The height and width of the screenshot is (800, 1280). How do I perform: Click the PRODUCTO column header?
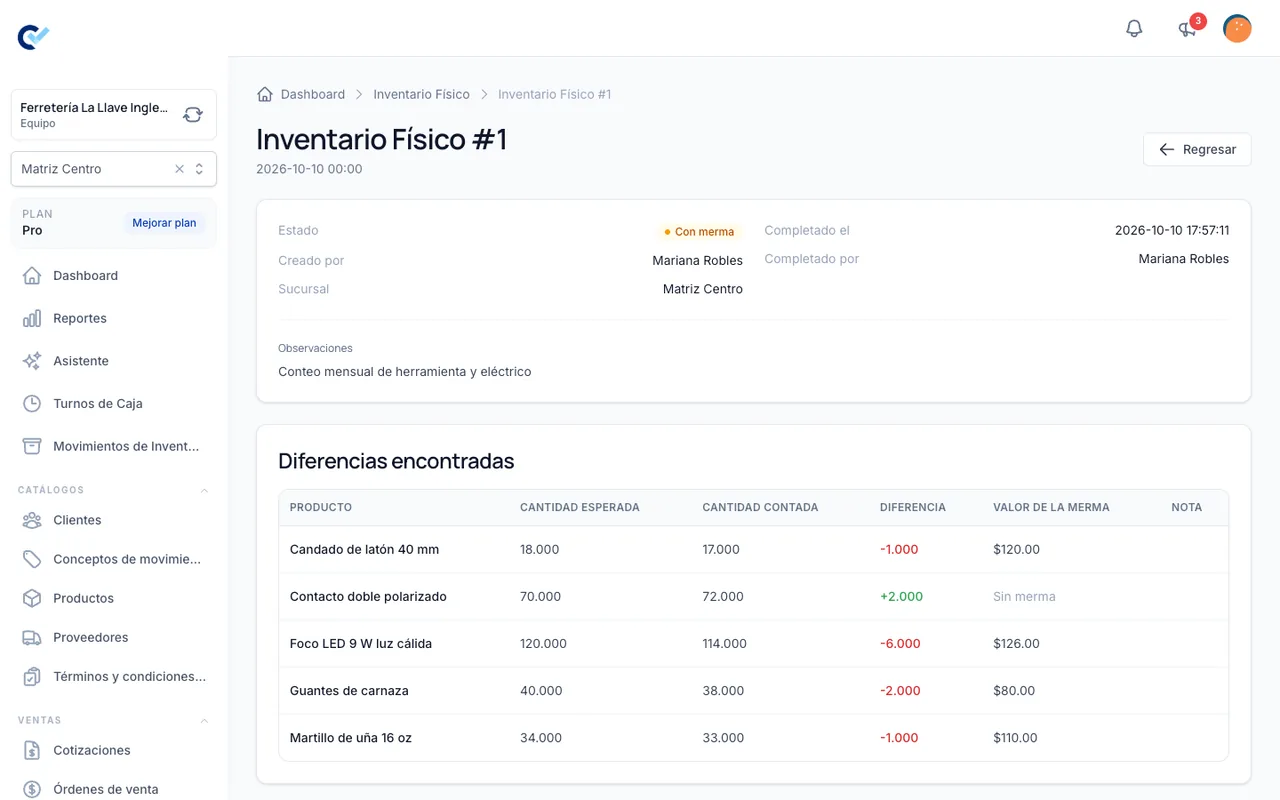pos(321,507)
